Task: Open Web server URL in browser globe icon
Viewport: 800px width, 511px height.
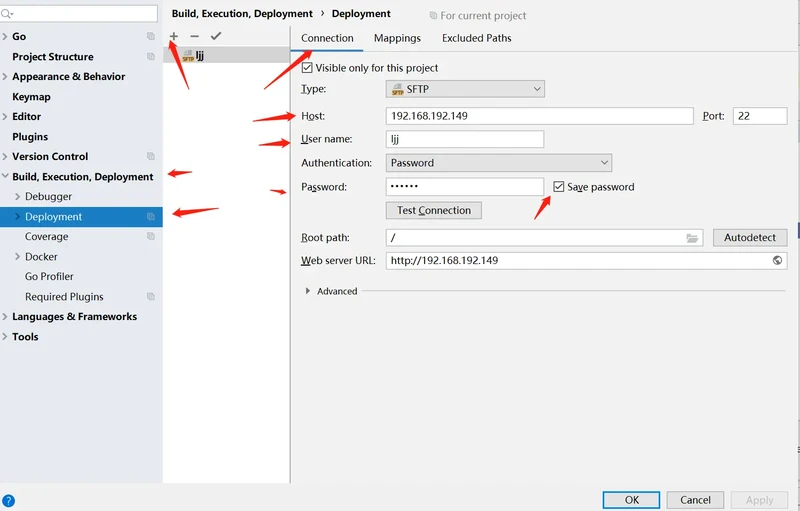Action: tap(777, 260)
